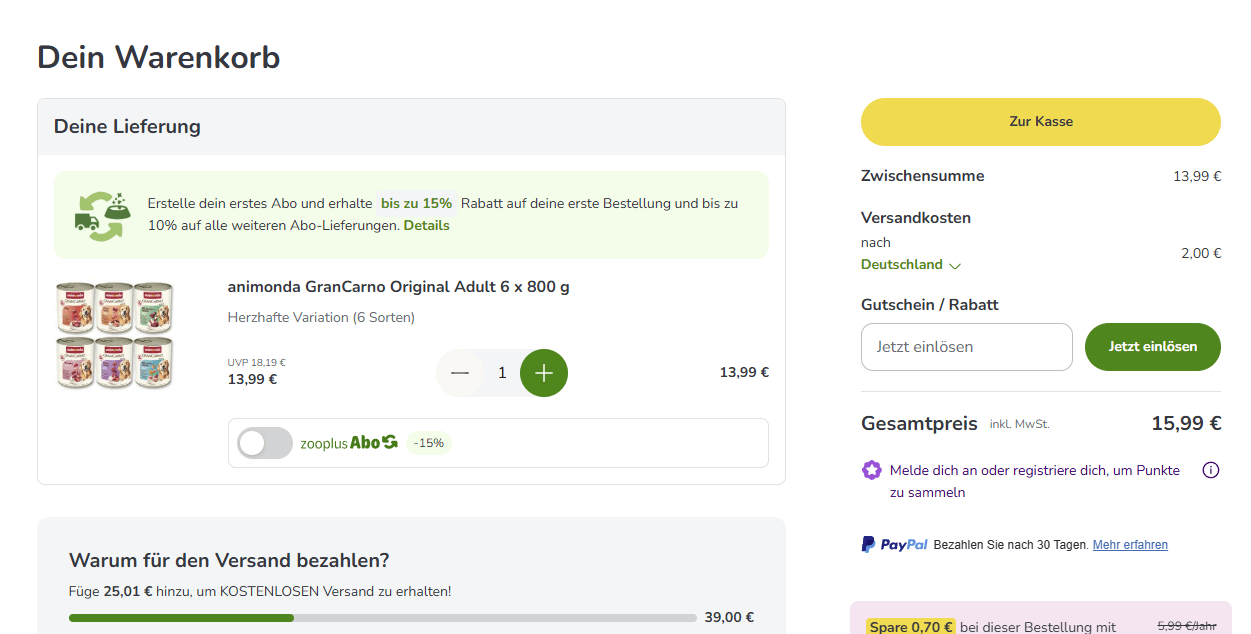Click the UVP 18,19 € text
The height and width of the screenshot is (634, 1251).
pos(257,363)
